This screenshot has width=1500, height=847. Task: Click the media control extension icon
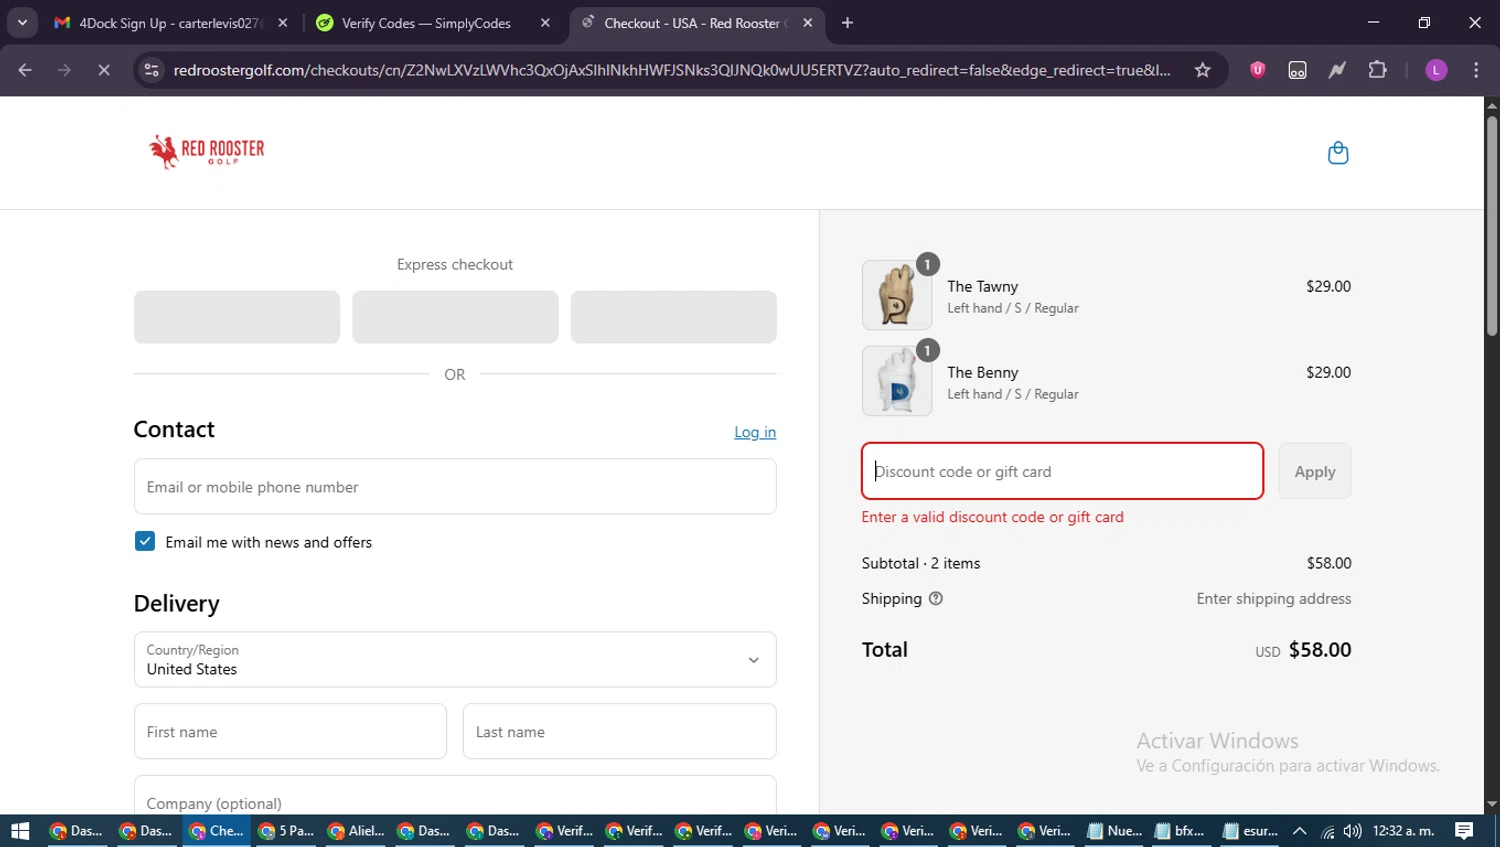(1297, 70)
